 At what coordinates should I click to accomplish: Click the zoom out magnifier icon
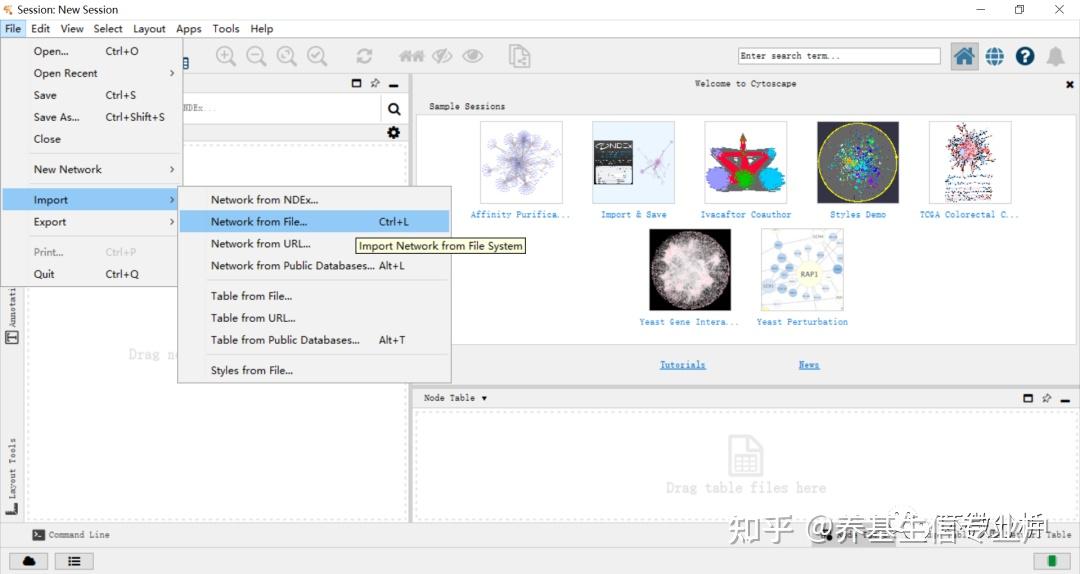pyautogui.click(x=256, y=56)
